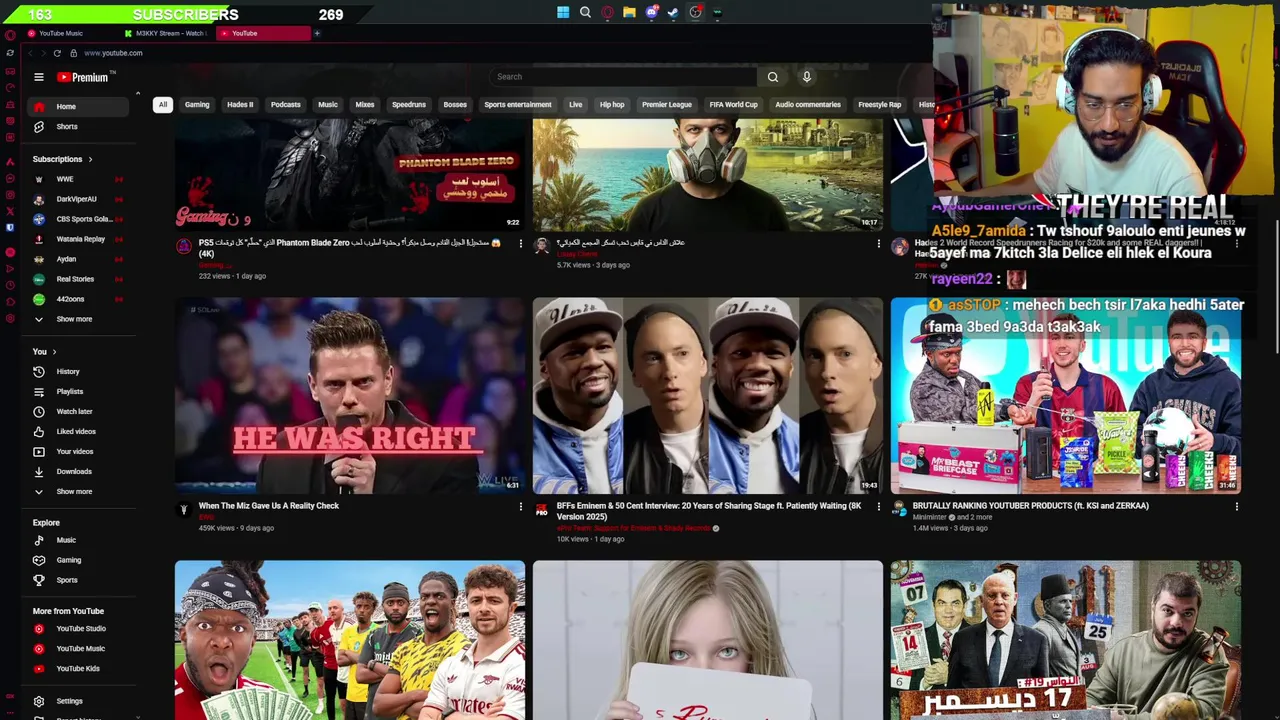Select the All filter chip
The width and height of the screenshot is (1280, 720).
[x=162, y=104]
